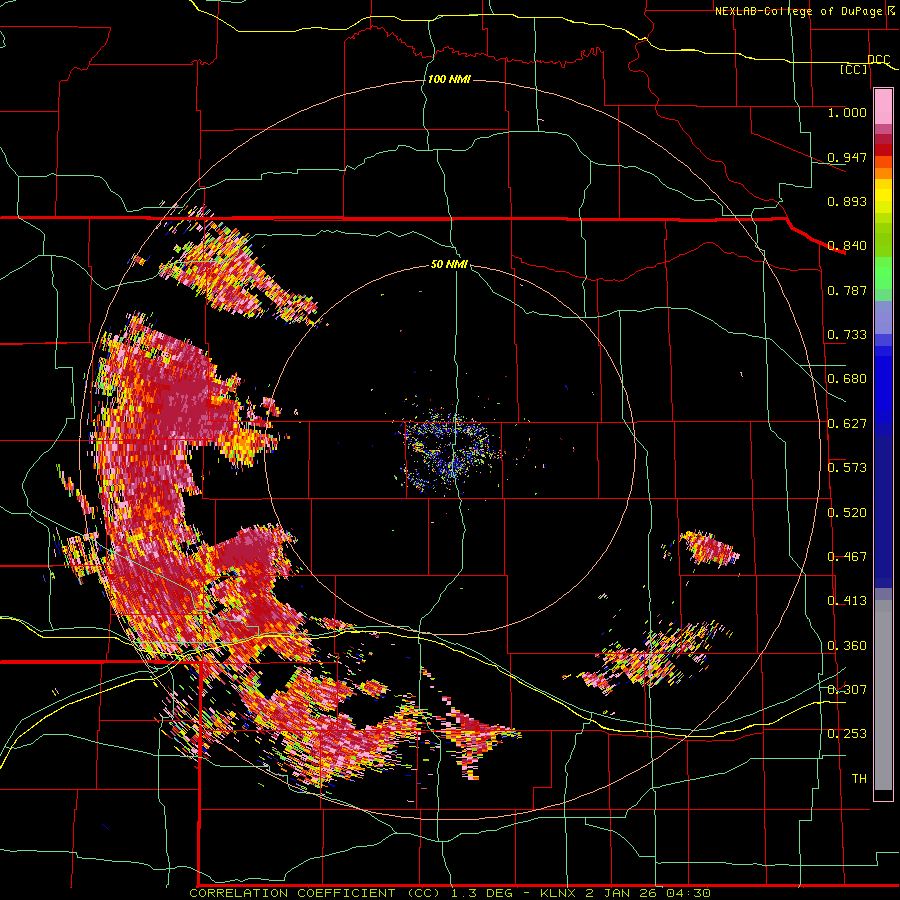Click the 1.000 value on the legend
Image resolution: width=900 pixels, height=900 pixels.
click(847, 112)
